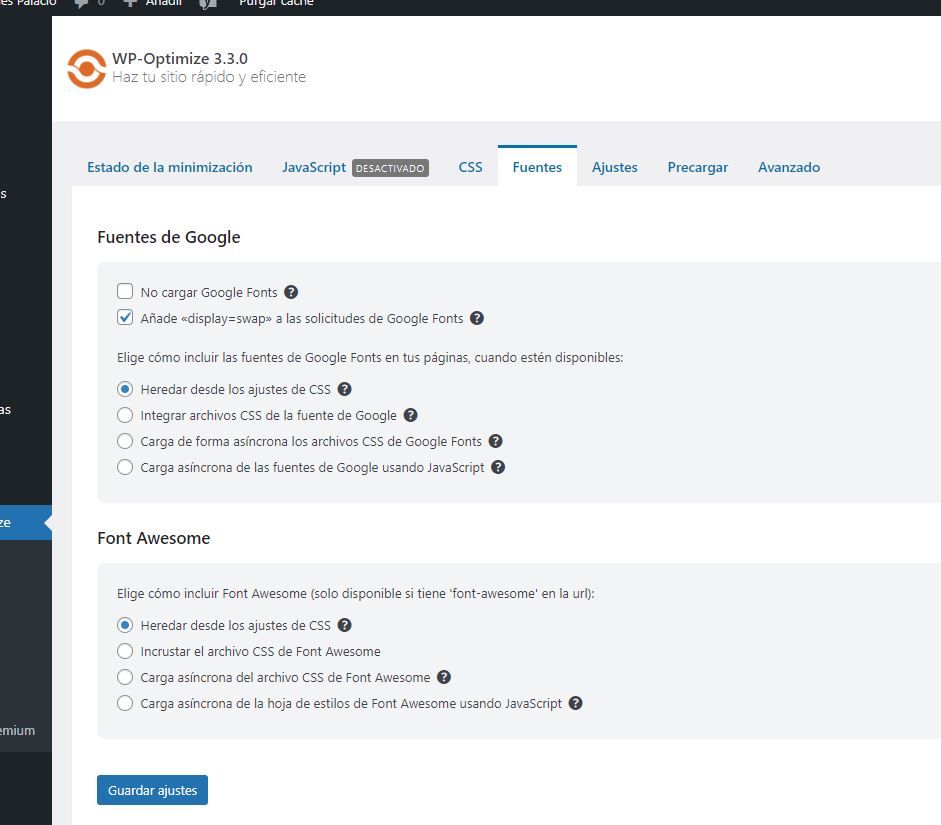Image resolution: width=941 pixels, height=825 pixels.
Task: Select Font Awesome Heredar desde los ajustes de CSS
Action: [x=125, y=625]
